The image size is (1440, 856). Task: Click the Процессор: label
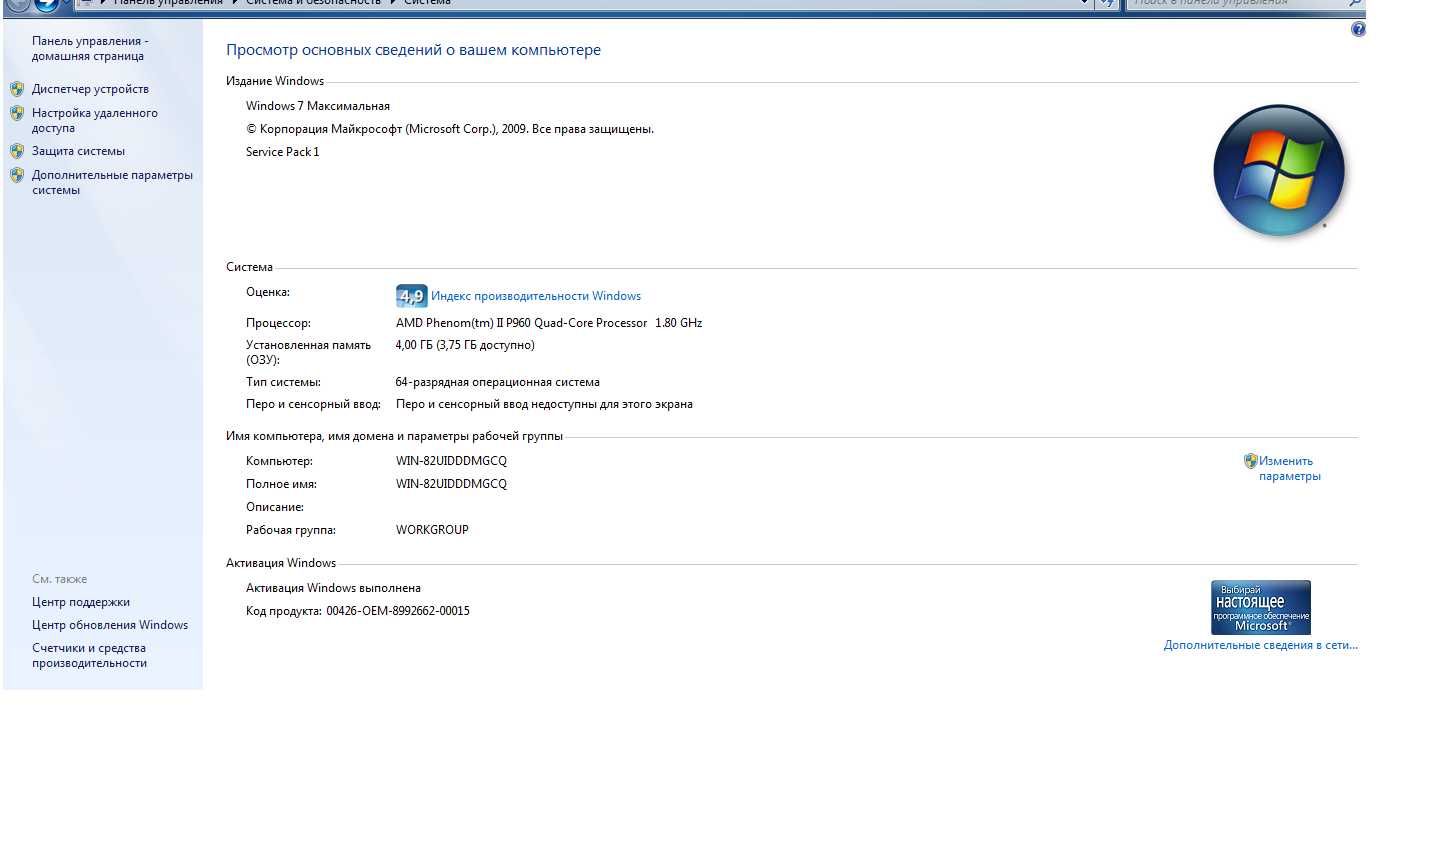click(x=278, y=323)
